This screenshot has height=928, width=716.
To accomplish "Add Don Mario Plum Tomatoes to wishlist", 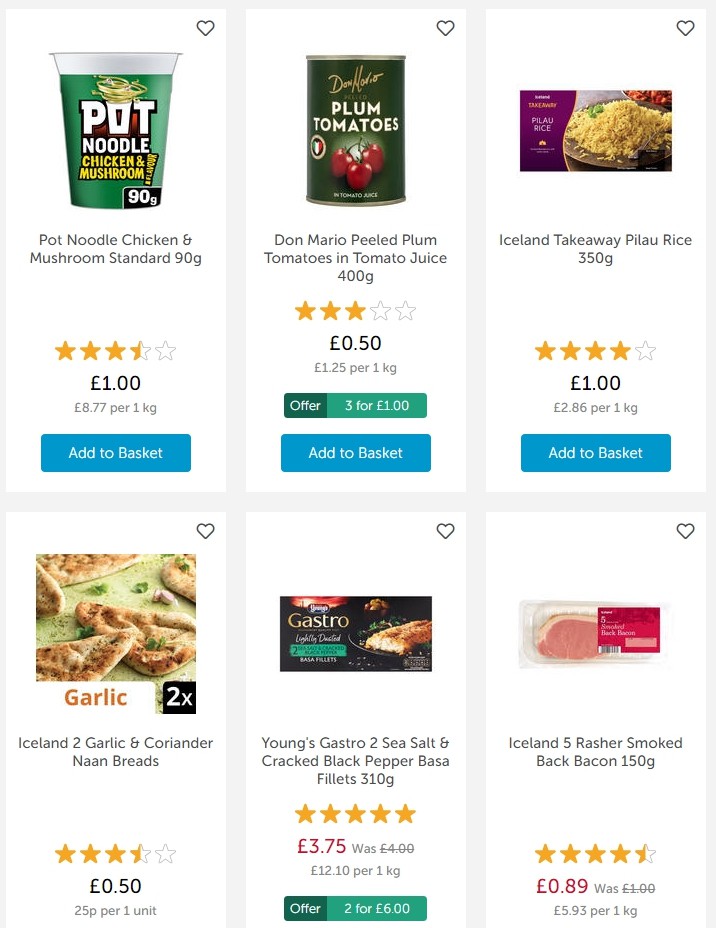I will 445,28.
